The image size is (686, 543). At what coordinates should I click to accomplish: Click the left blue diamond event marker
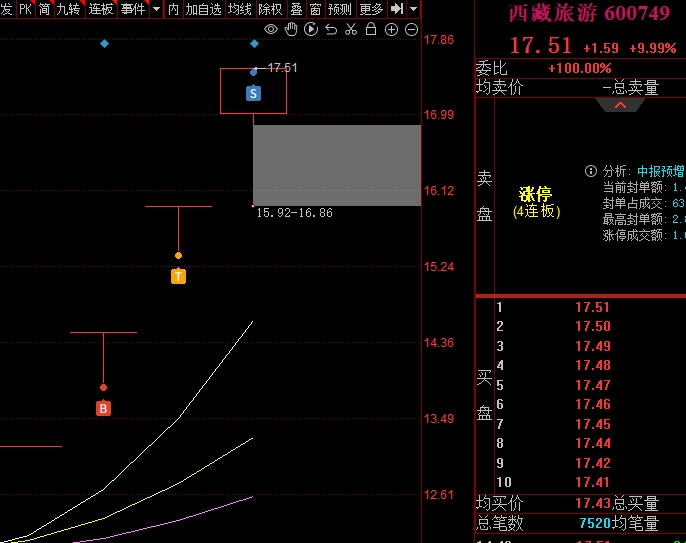105,44
